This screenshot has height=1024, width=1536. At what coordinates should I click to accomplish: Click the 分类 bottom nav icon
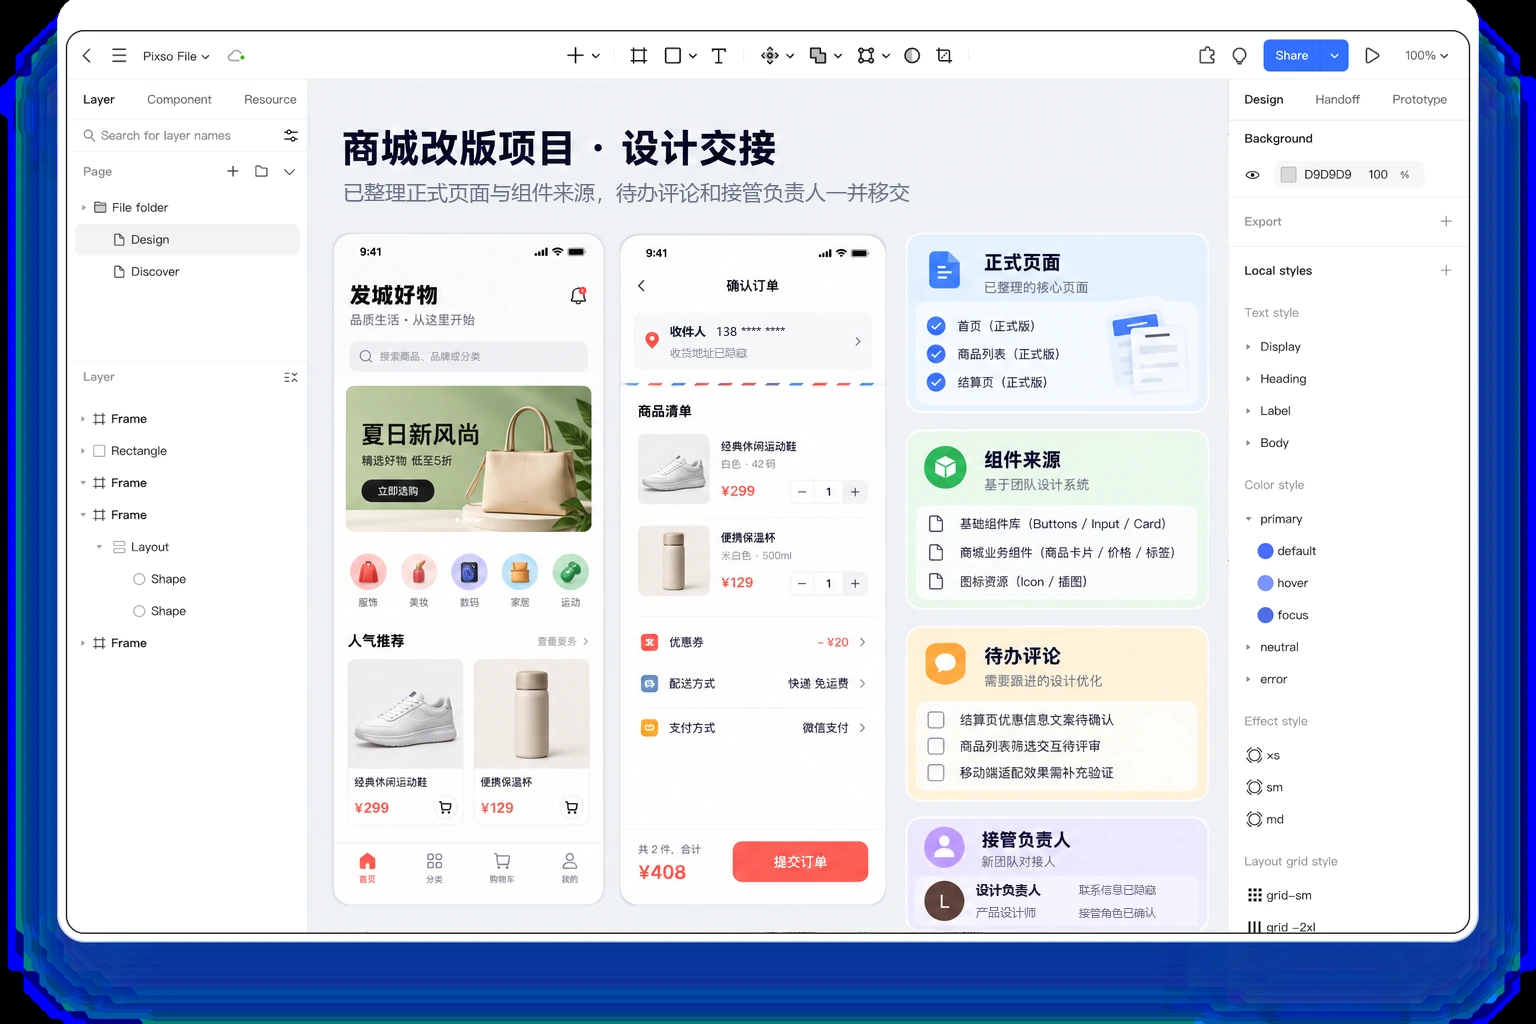point(434,867)
